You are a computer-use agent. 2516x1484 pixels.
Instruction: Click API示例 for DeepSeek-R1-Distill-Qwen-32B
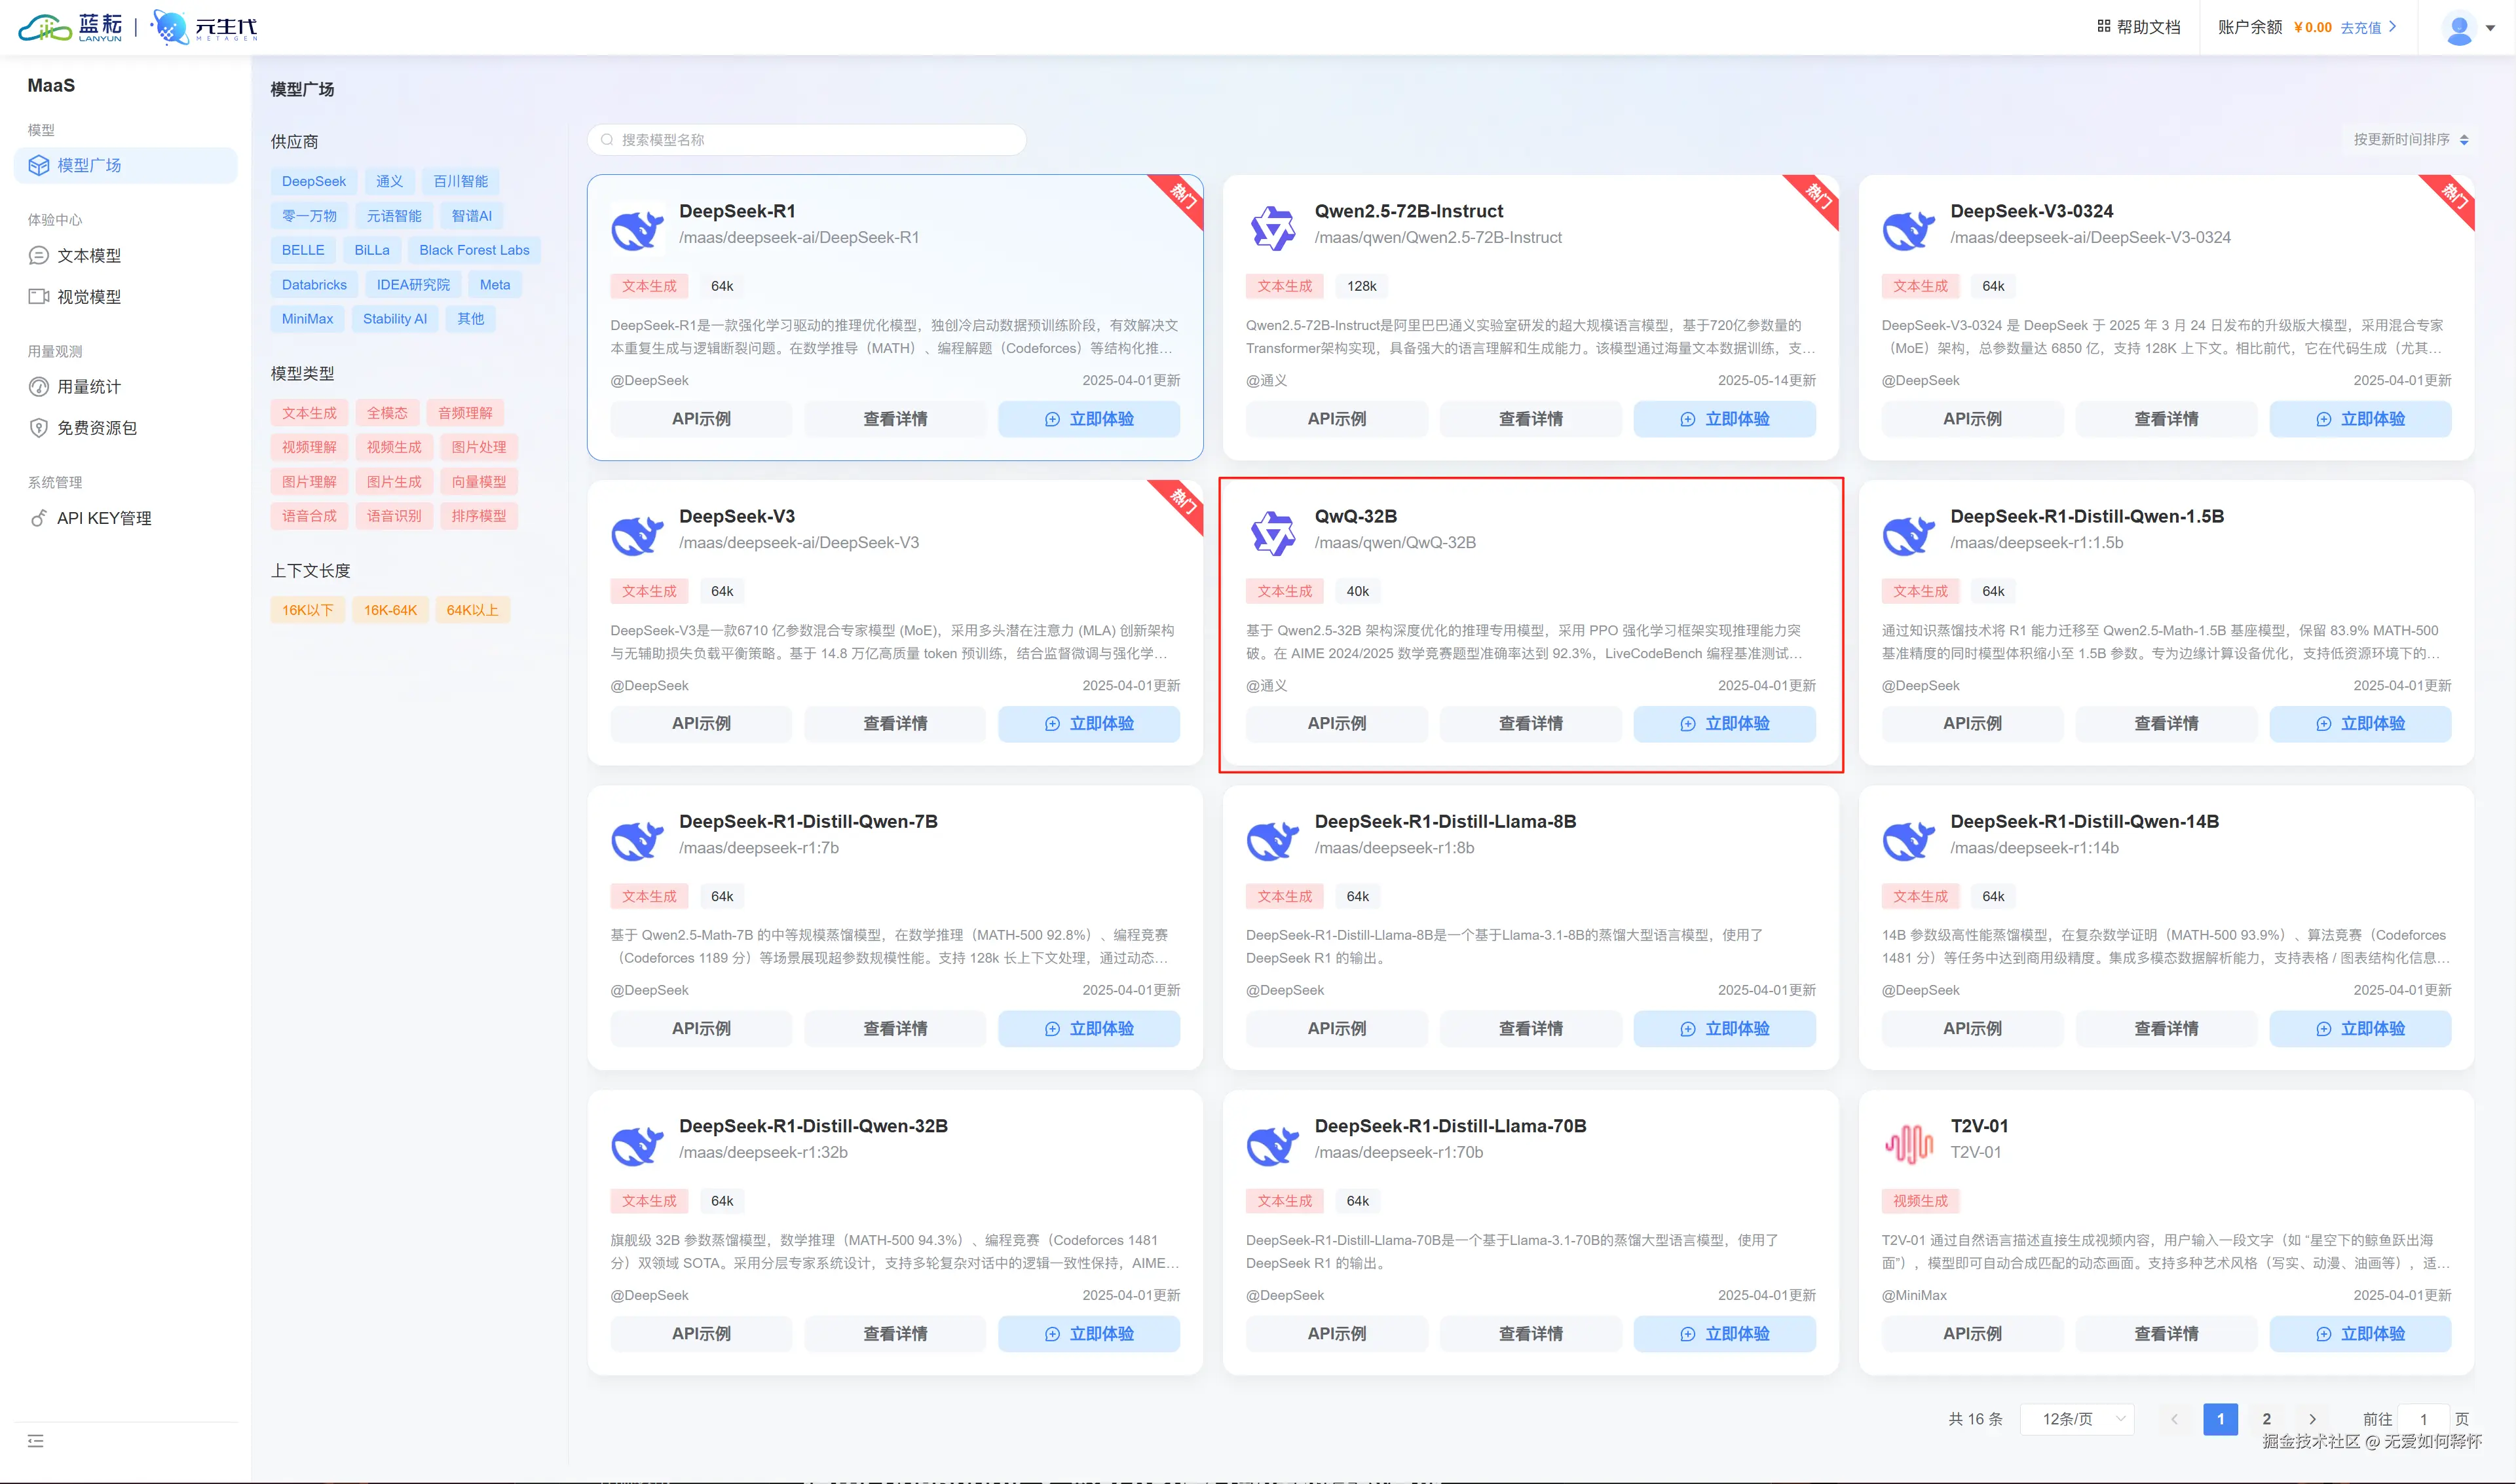701,1334
